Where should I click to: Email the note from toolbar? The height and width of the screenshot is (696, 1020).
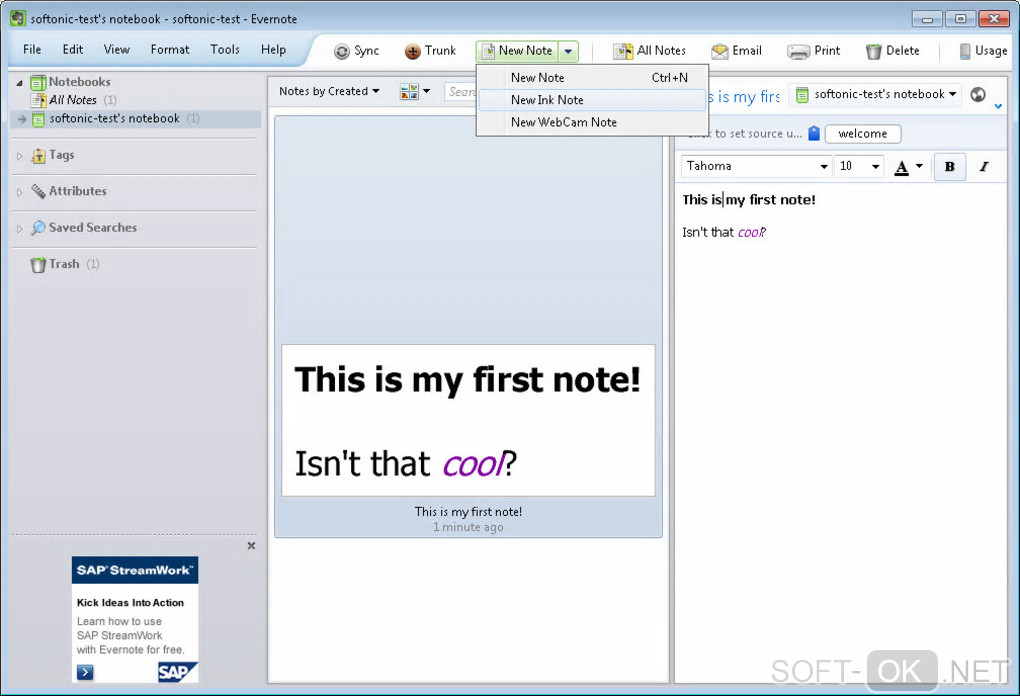pyautogui.click(x=736, y=51)
